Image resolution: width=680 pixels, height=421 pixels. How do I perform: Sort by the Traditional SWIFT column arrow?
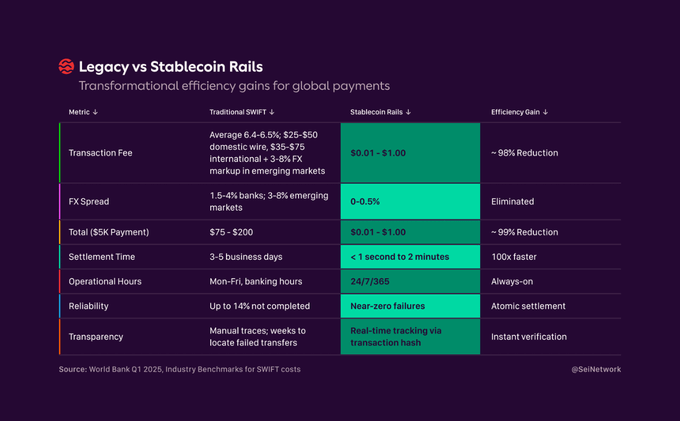[272, 112]
